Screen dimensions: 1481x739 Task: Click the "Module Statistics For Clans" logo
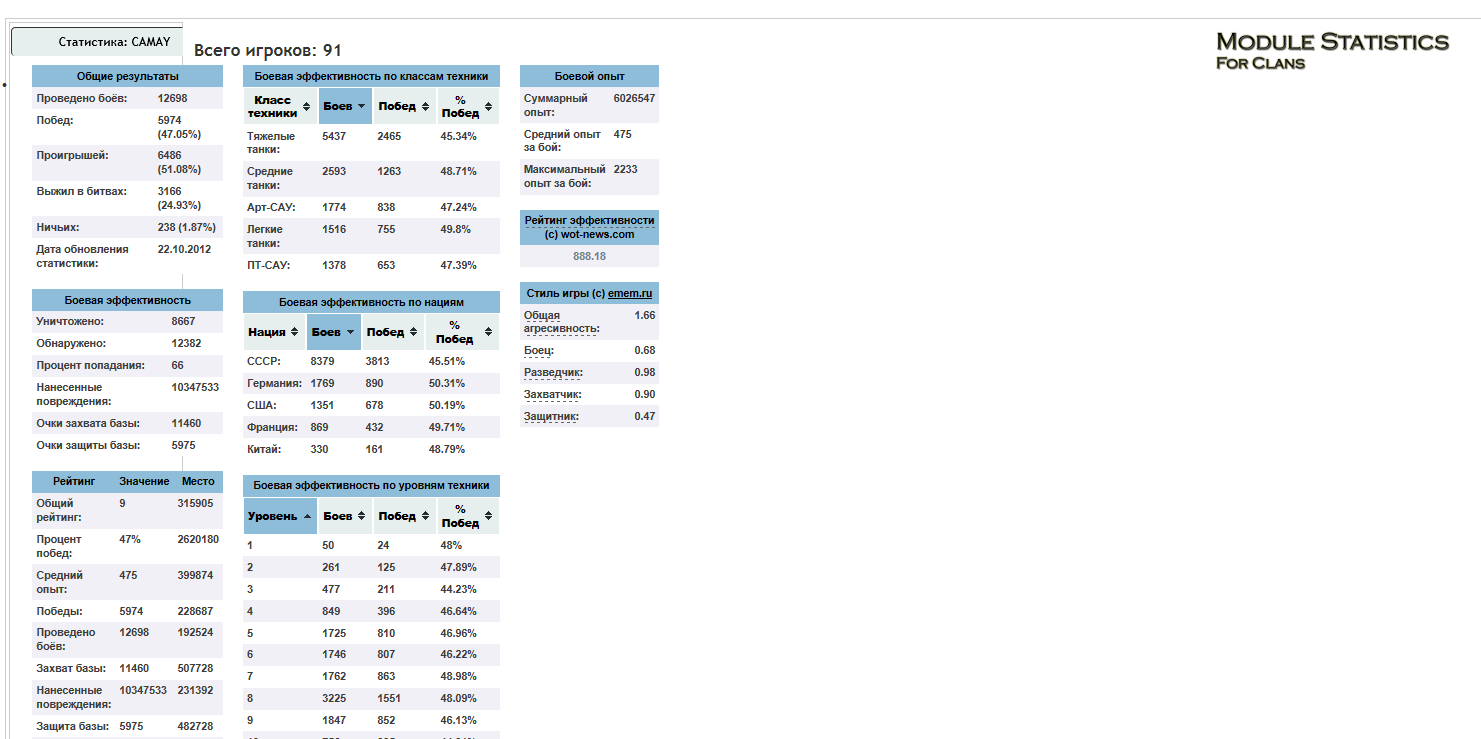(1331, 50)
